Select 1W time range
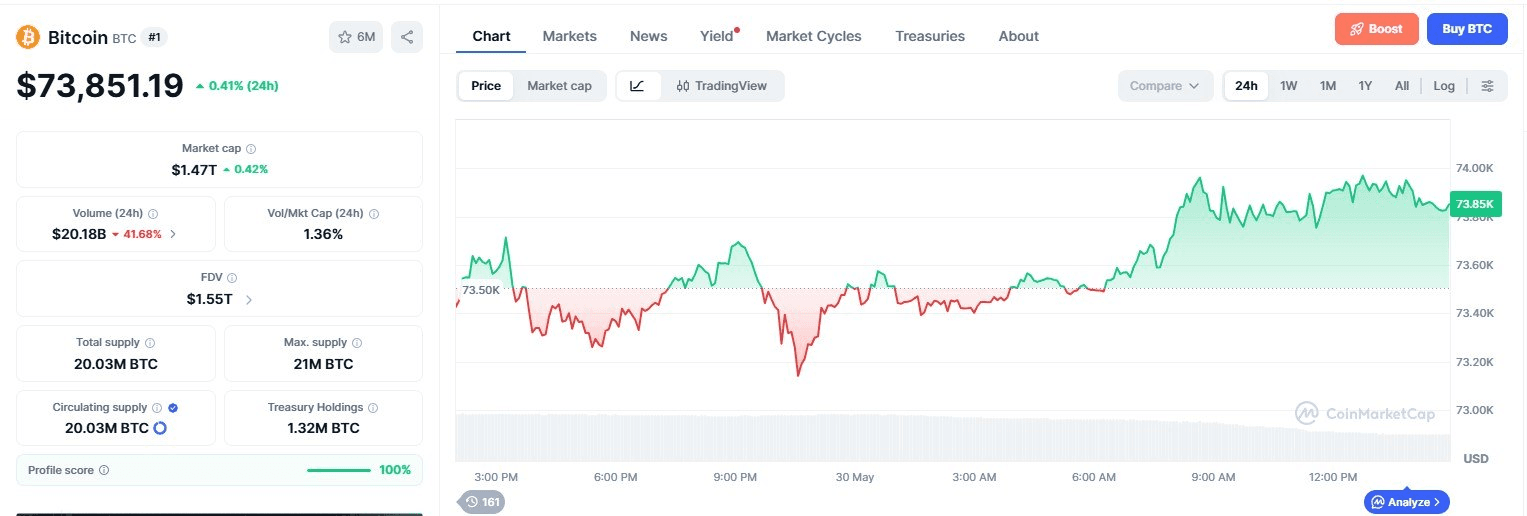Image resolution: width=1527 pixels, height=516 pixels. tap(1288, 86)
